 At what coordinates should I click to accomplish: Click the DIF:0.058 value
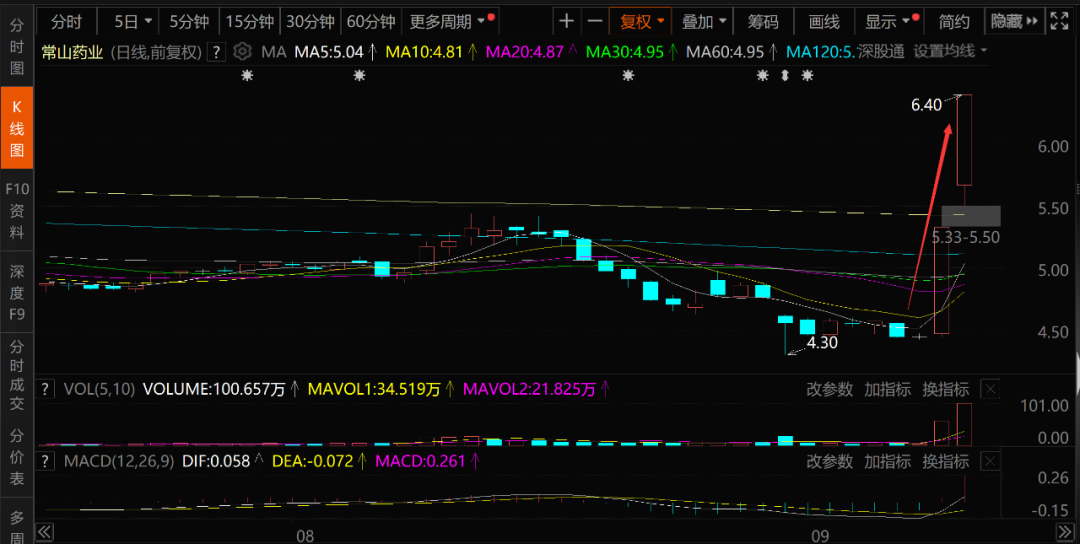(216, 461)
